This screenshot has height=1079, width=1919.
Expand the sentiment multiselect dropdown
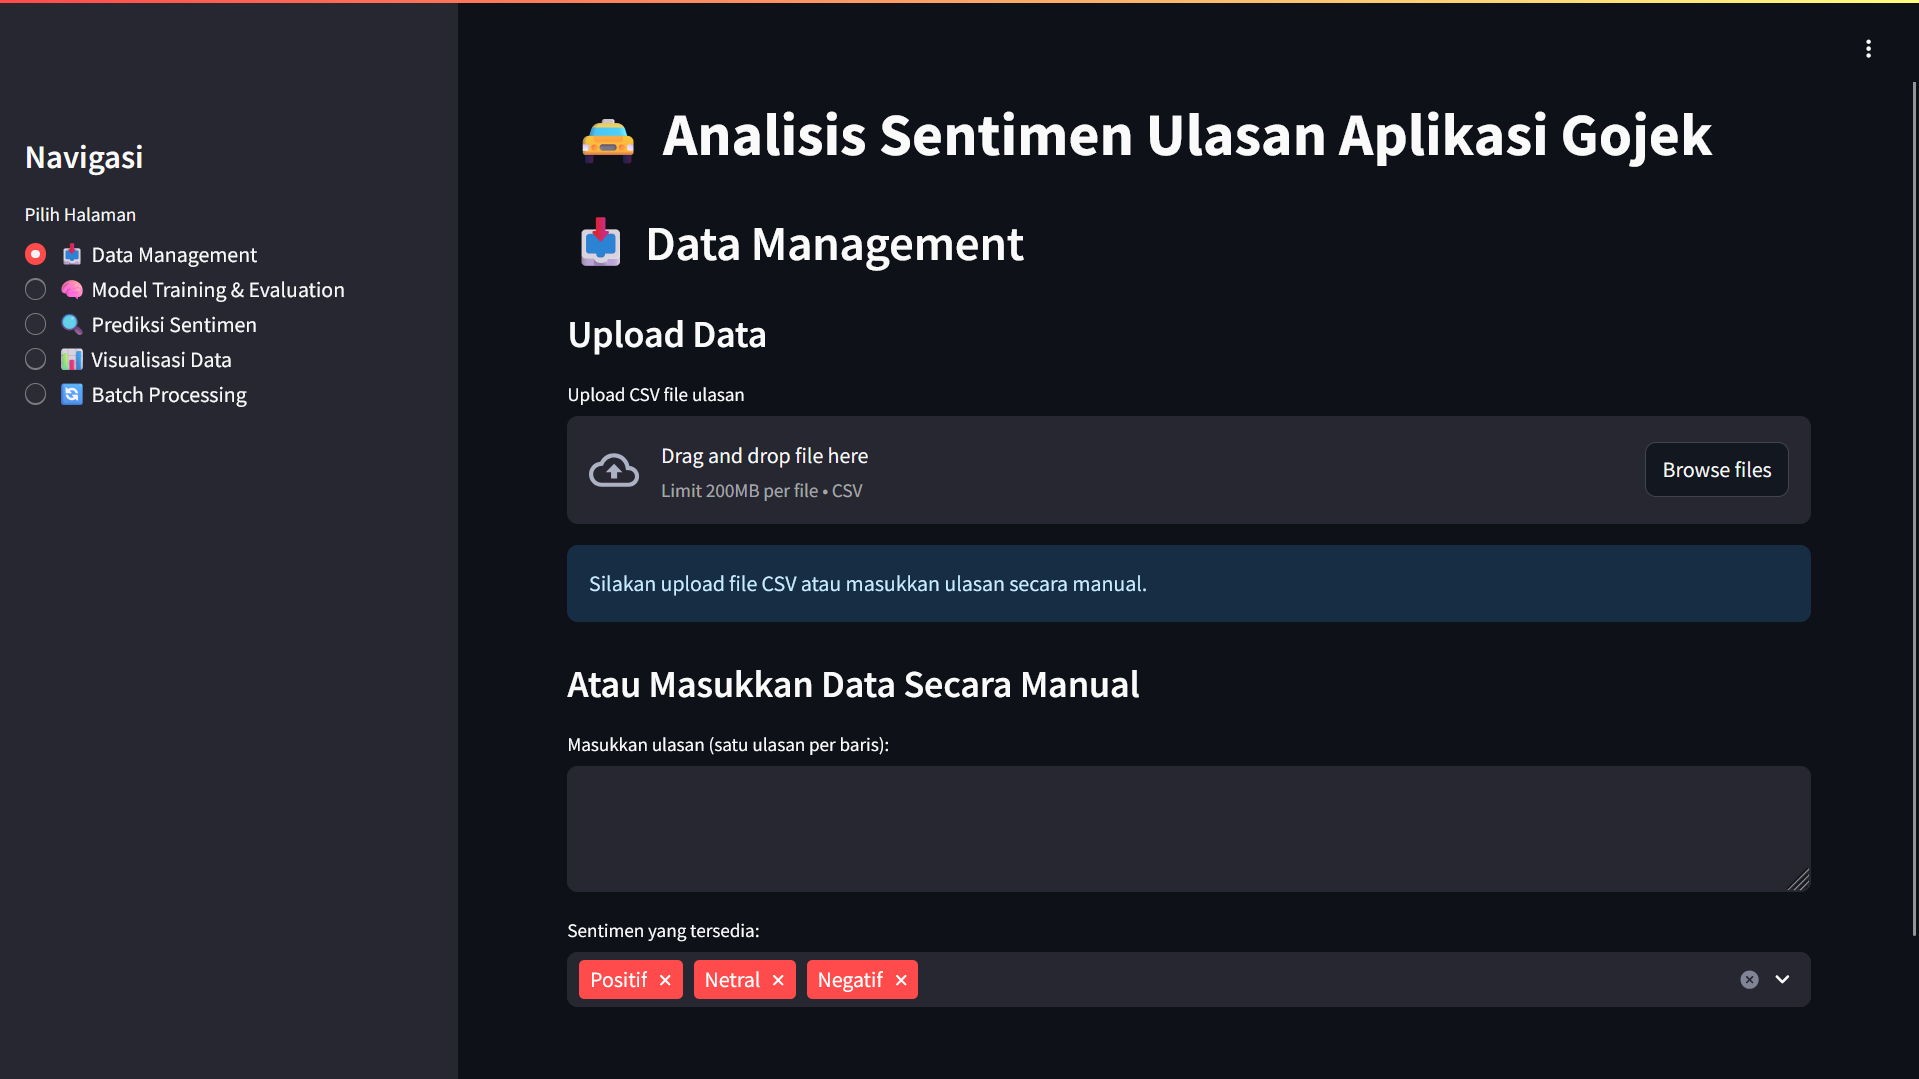tap(1782, 980)
